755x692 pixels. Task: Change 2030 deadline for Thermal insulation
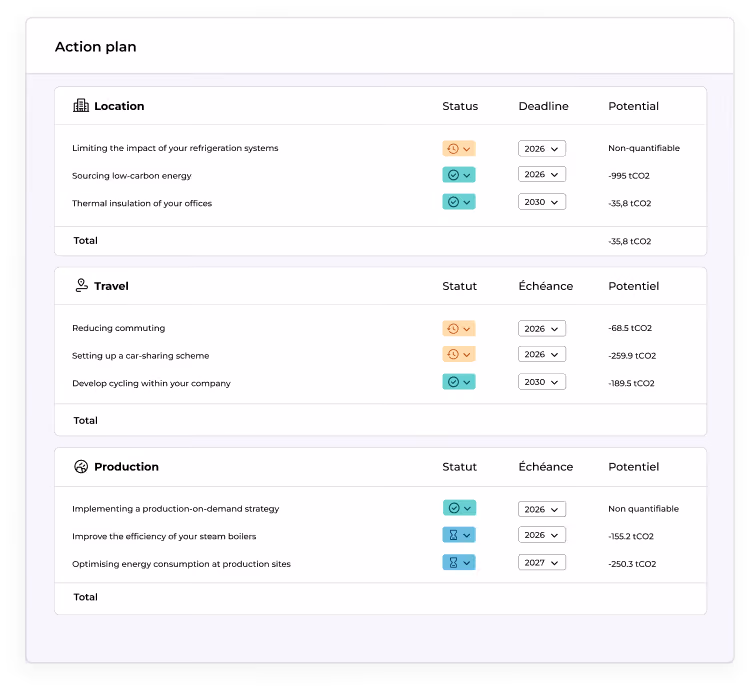(x=542, y=202)
